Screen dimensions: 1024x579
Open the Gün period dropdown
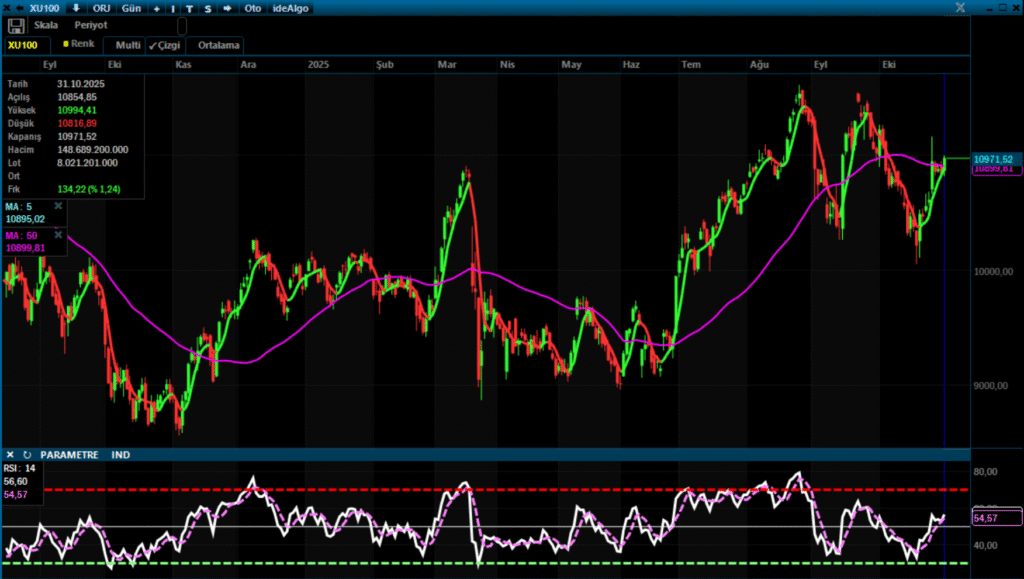coord(131,8)
